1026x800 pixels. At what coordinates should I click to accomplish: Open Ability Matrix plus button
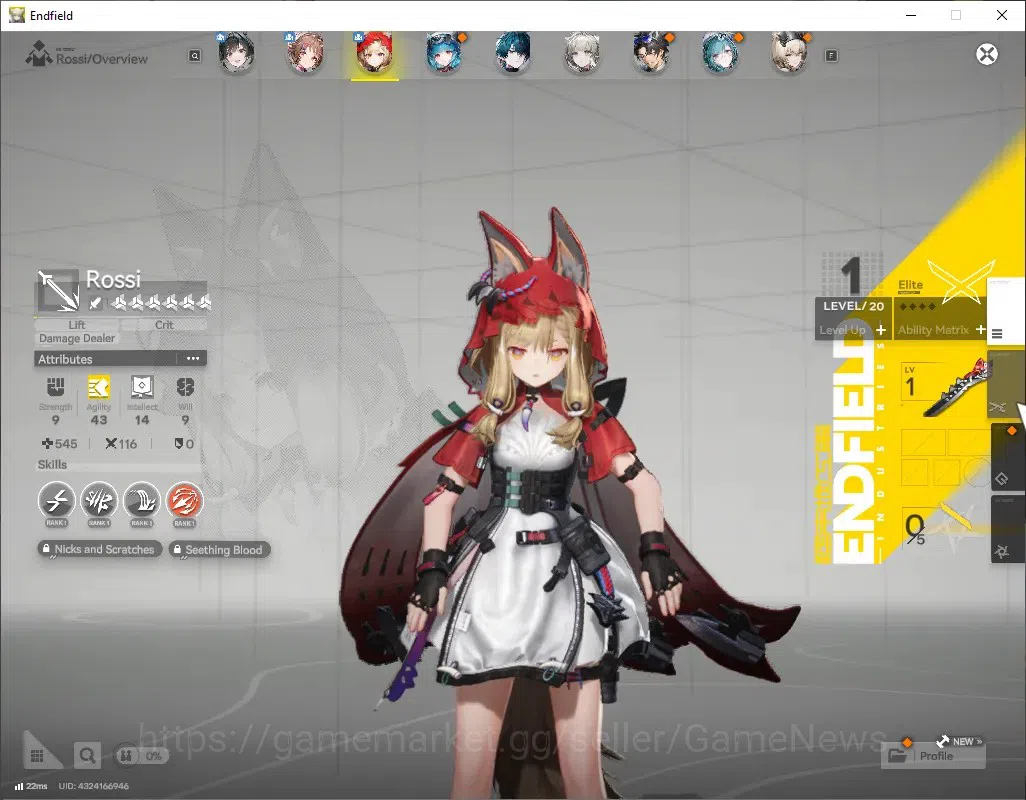click(x=980, y=330)
